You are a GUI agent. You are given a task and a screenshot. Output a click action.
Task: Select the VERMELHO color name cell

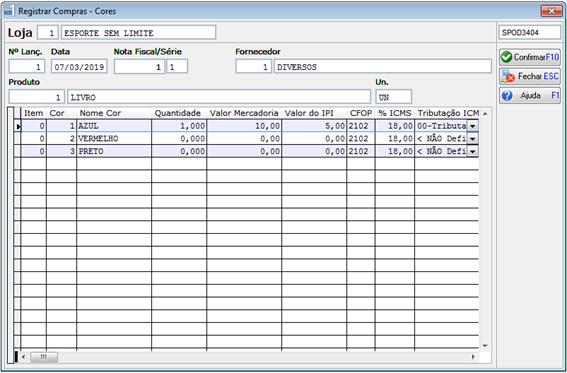pyautogui.click(x=114, y=138)
